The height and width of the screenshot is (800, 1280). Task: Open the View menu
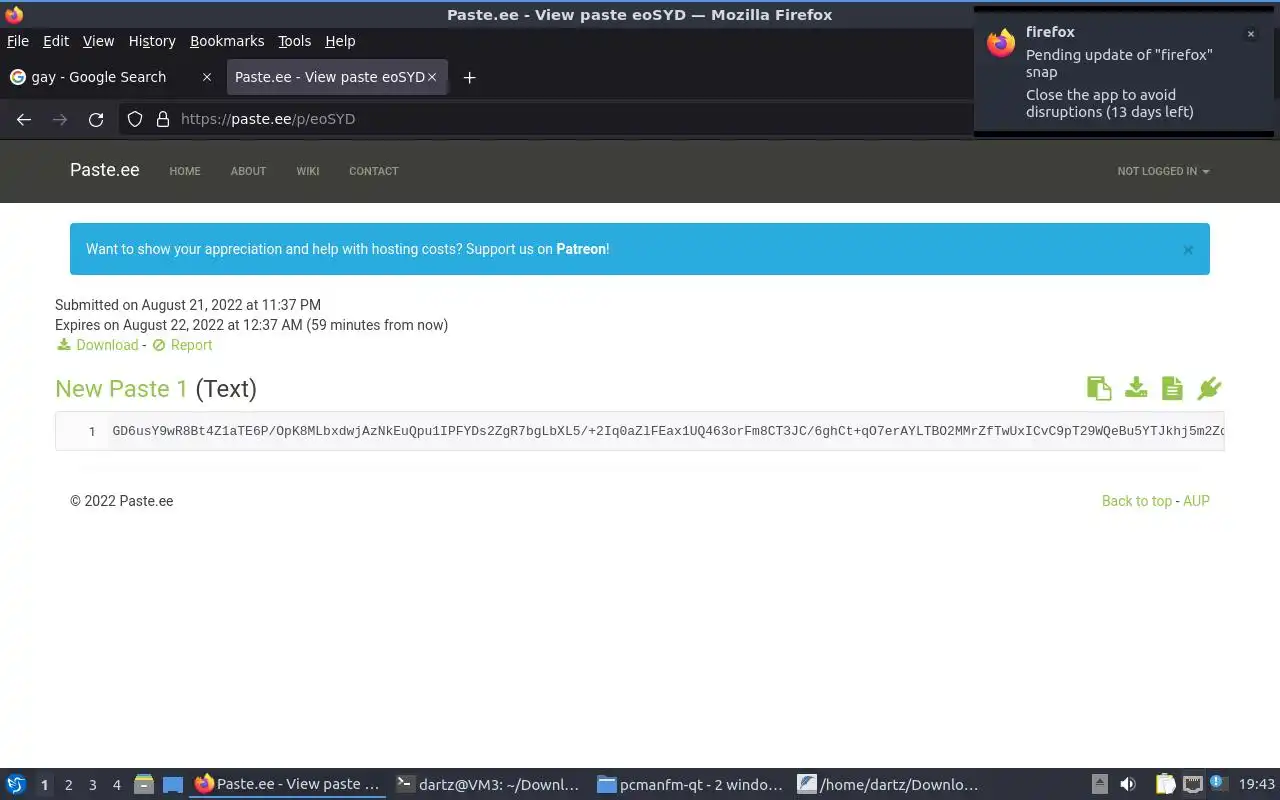(x=98, y=41)
